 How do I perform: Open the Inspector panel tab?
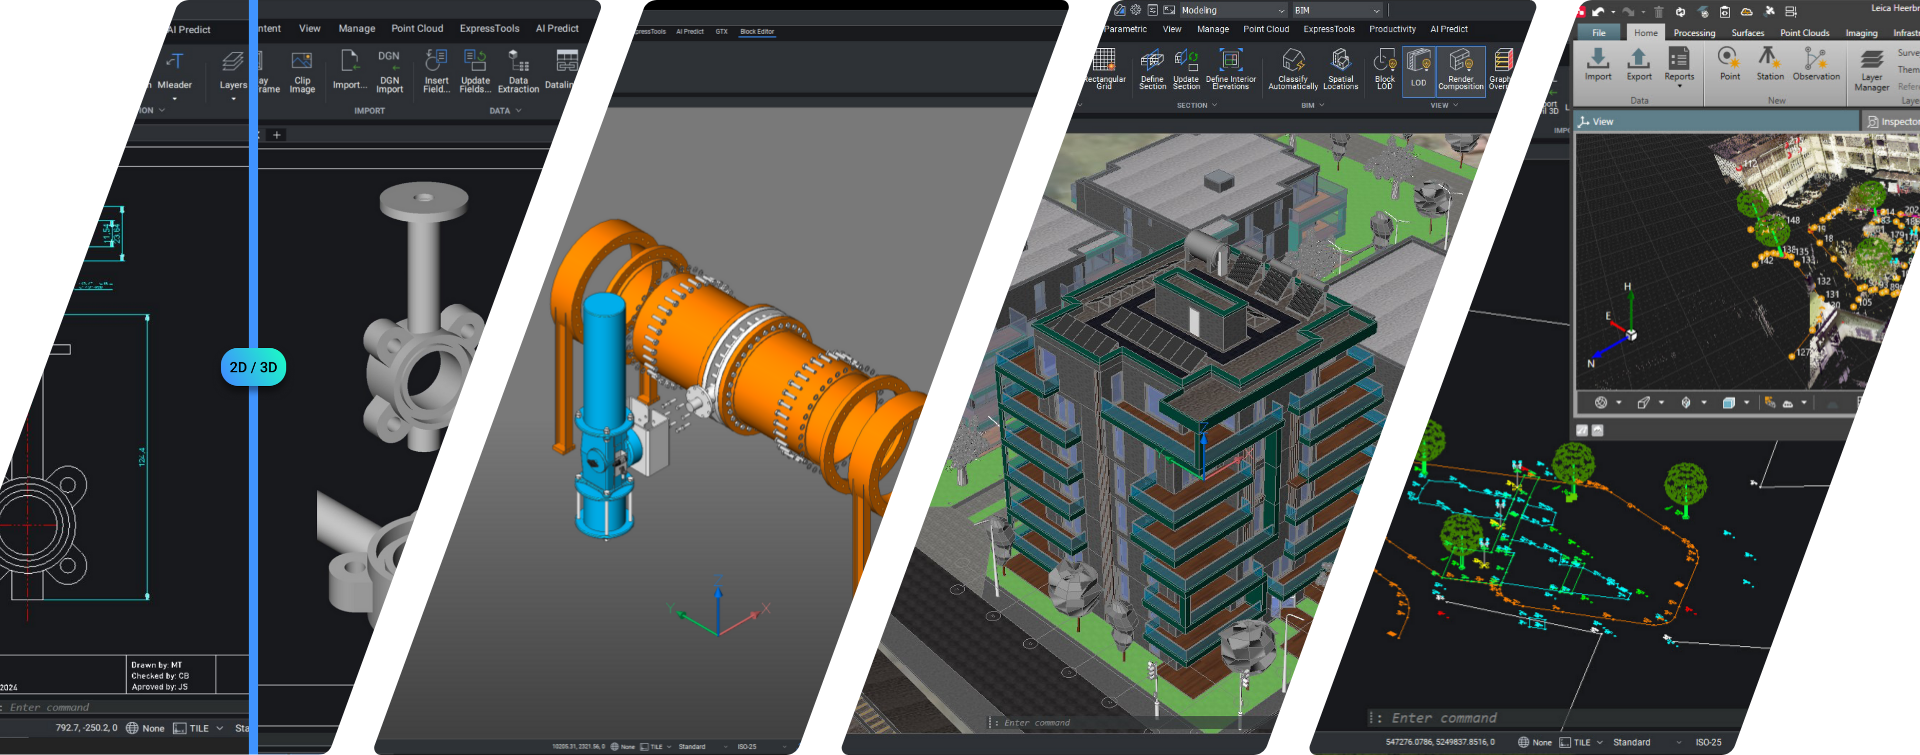point(1893,122)
